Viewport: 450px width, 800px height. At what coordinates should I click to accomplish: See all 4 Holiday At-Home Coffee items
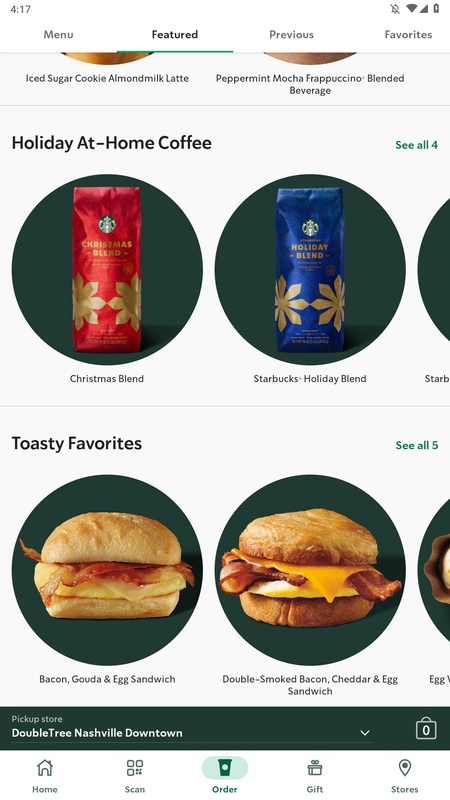pos(416,145)
